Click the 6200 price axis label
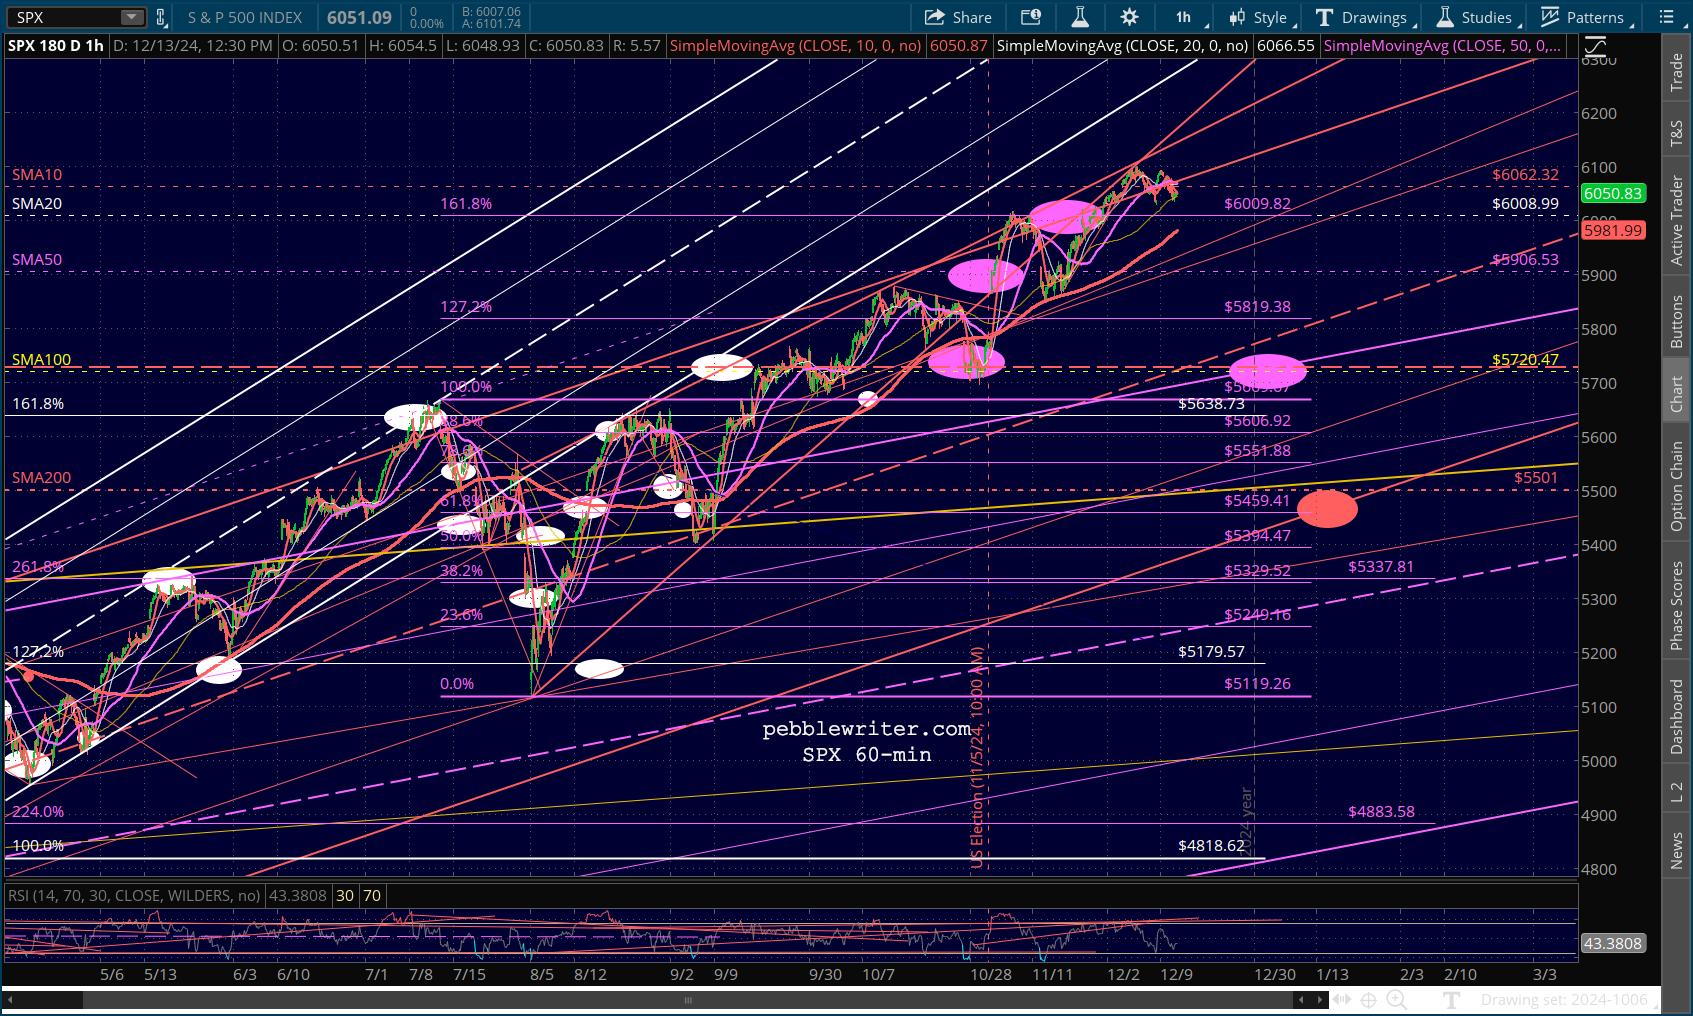Viewport: 1693px width, 1016px height. pos(1599,114)
